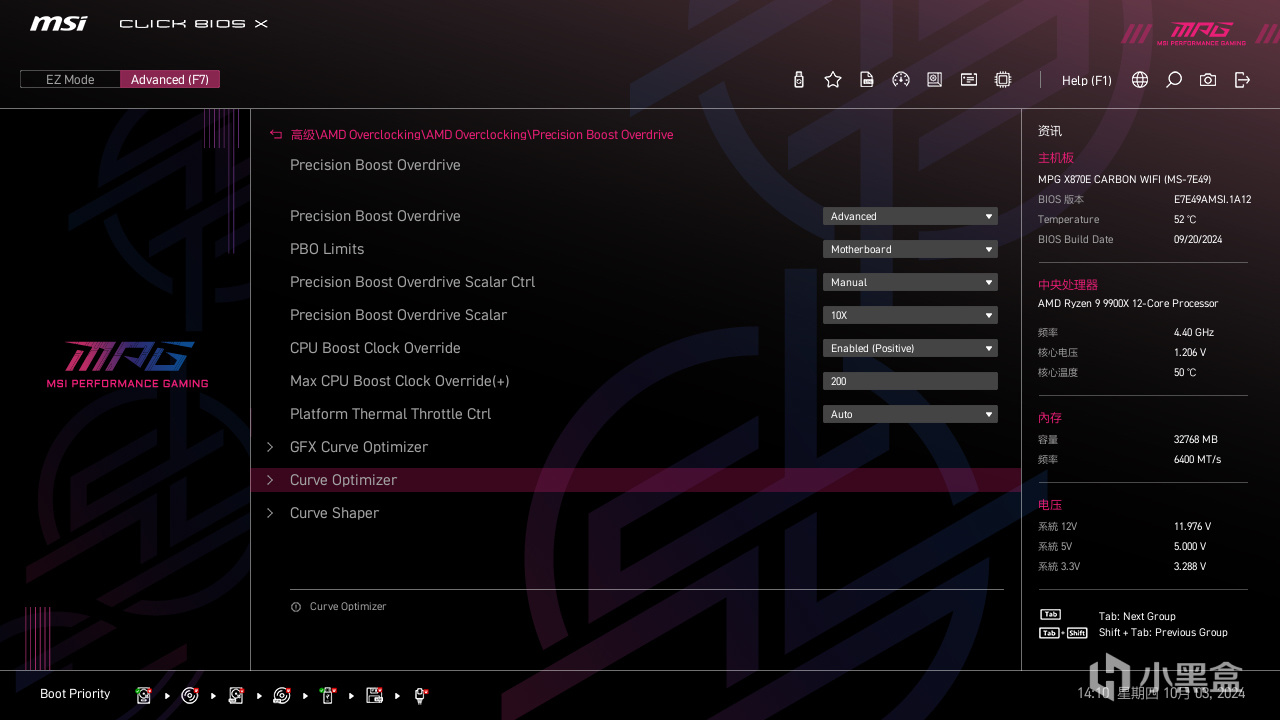This screenshot has height=720, width=1280.
Task: Click the 'Platform Thermal Throttle Ctrl' label
Action: click(x=390, y=414)
